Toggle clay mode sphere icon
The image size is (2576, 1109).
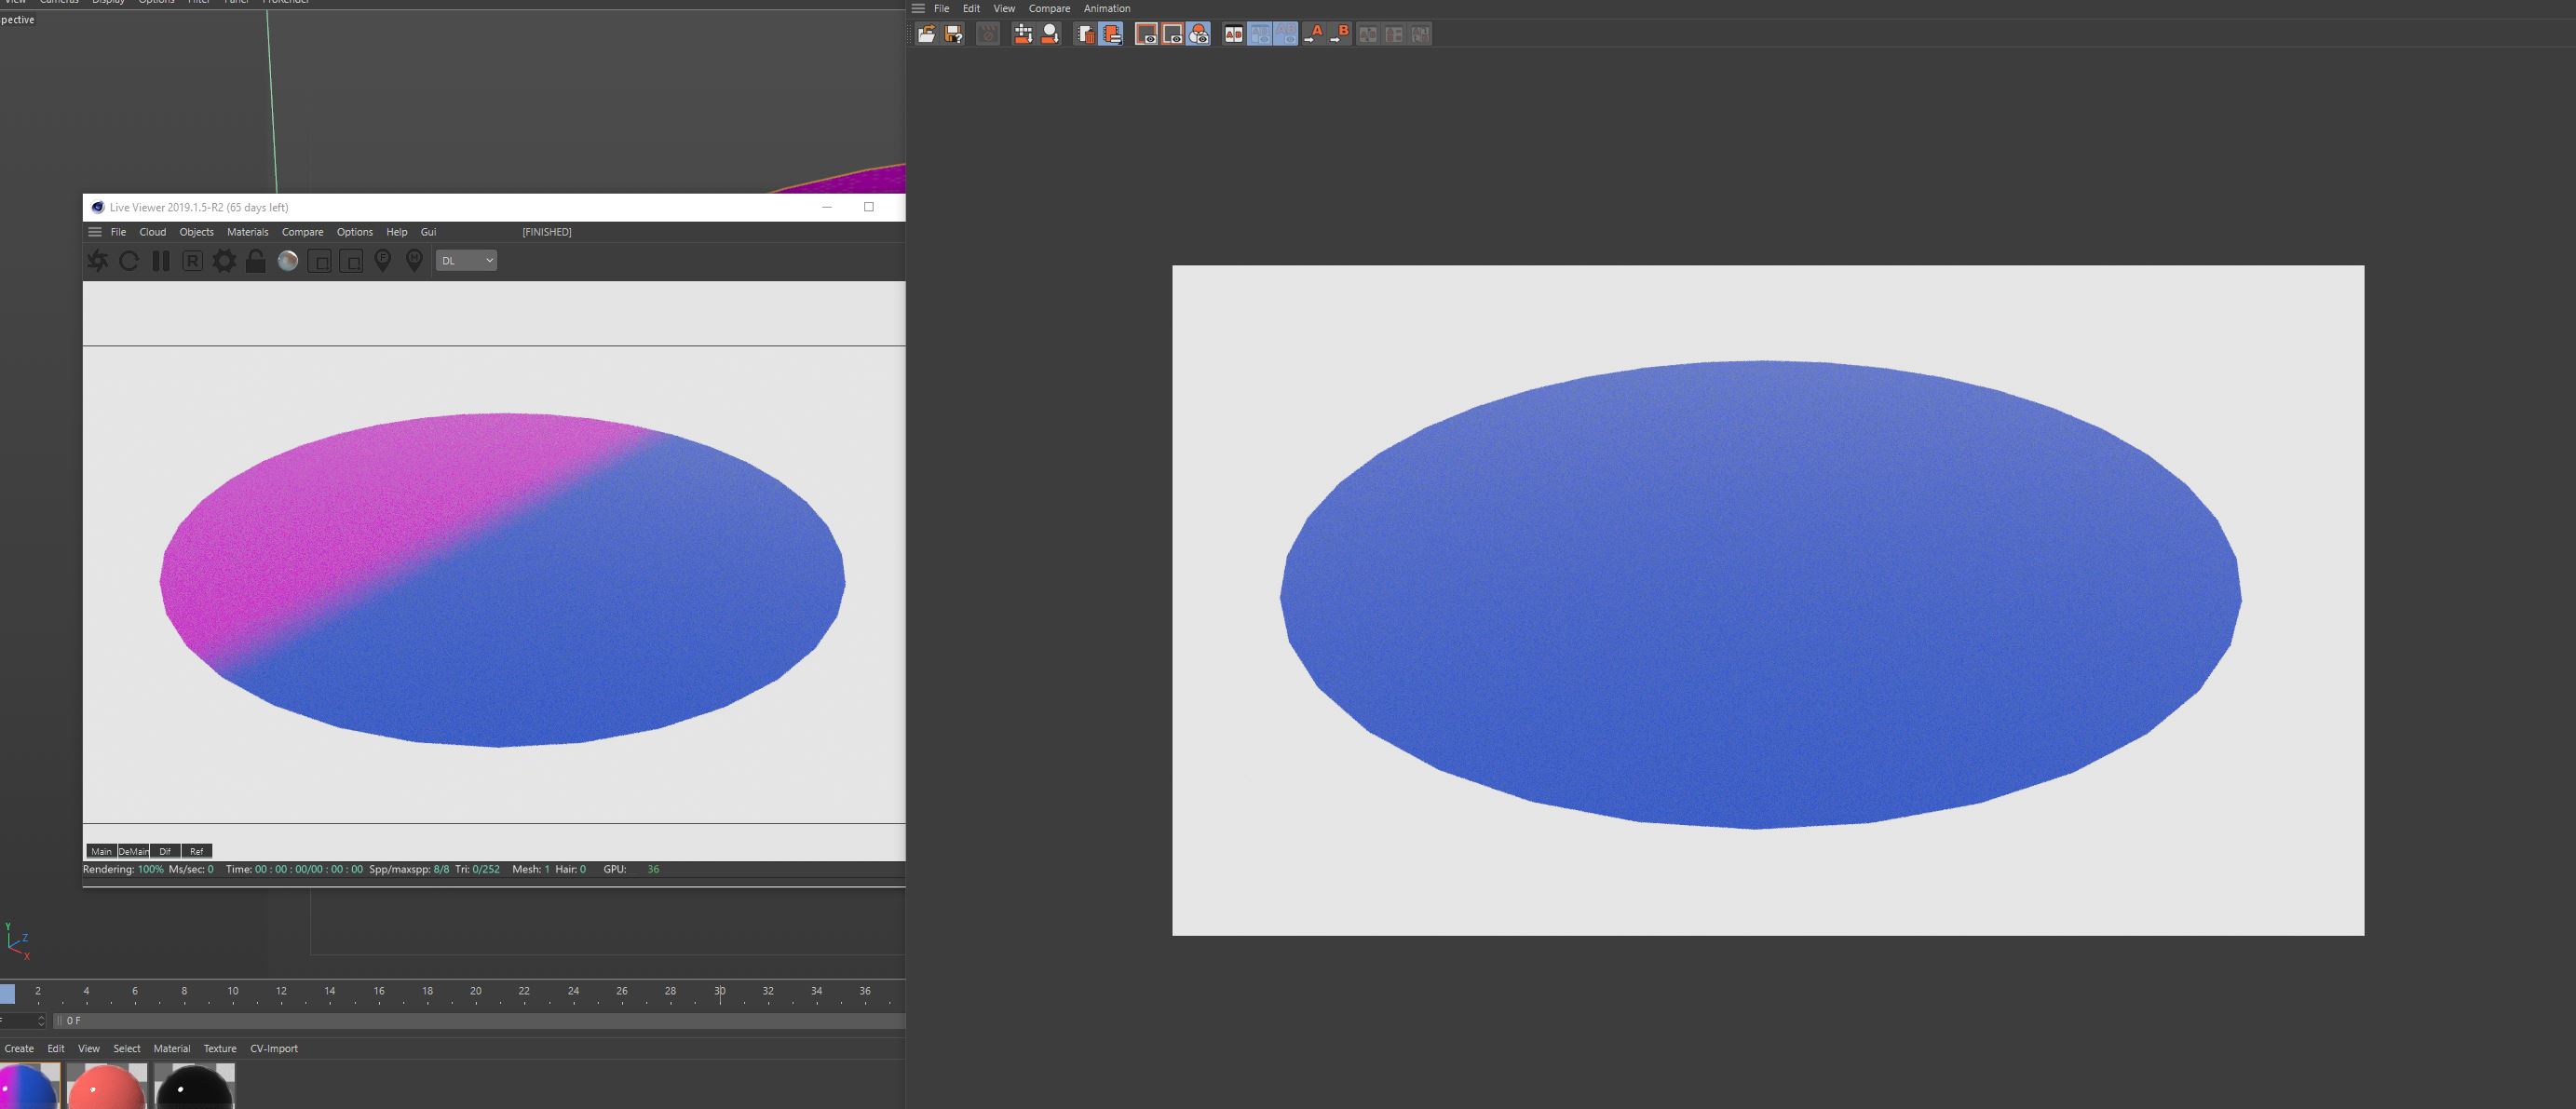(x=288, y=261)
